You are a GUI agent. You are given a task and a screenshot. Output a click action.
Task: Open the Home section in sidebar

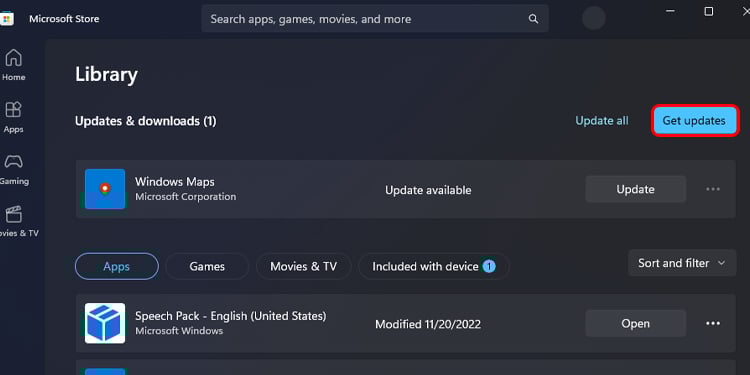[x=13, y=64]
